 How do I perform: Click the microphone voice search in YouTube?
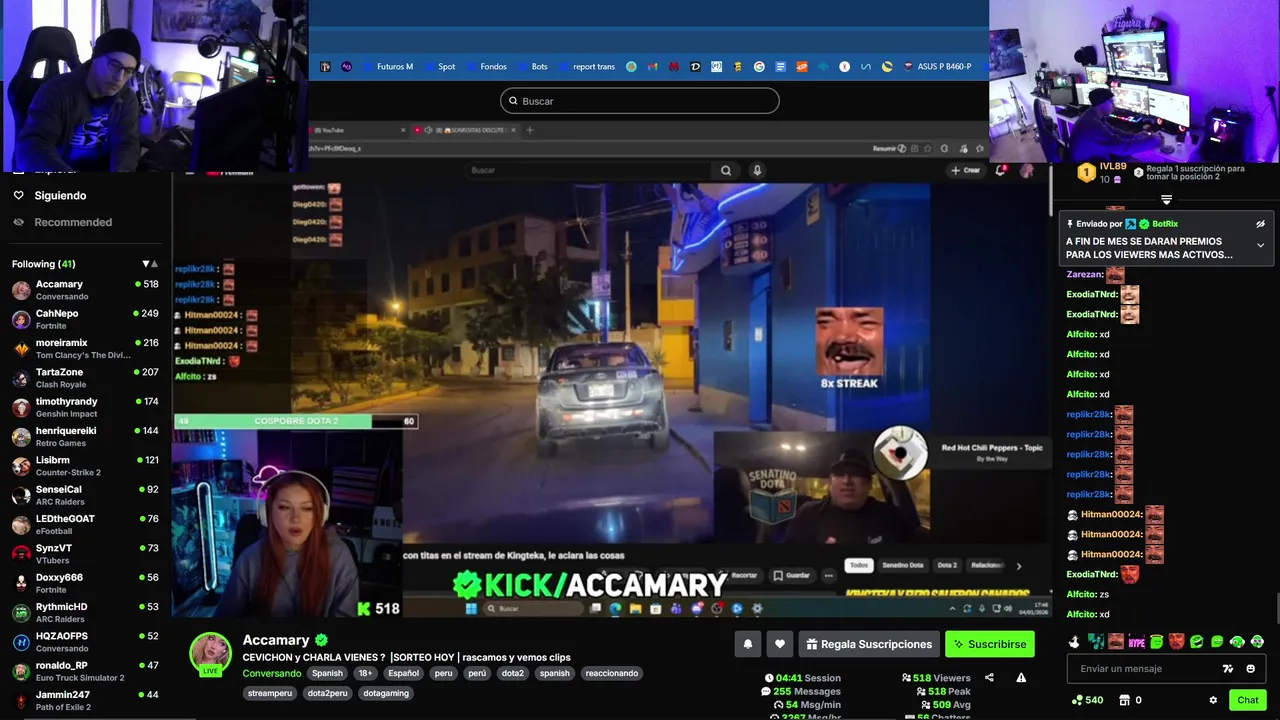(x=757, y=170)
